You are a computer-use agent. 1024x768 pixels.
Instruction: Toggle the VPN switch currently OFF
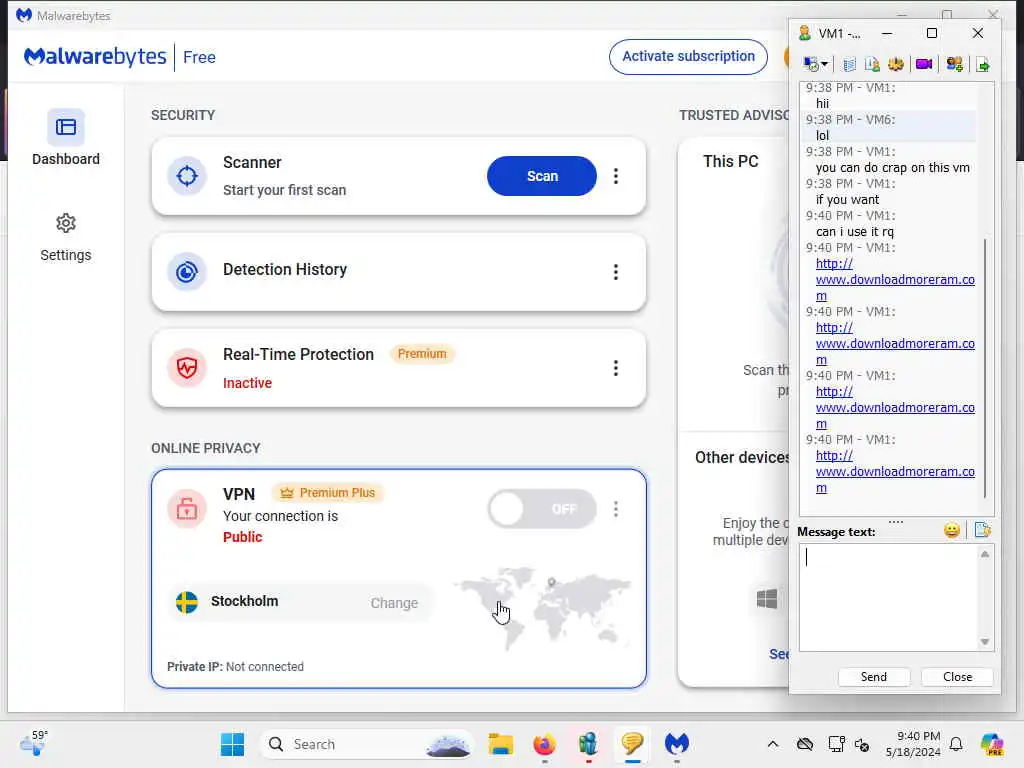pyautogui.click(x=542, y=509)
